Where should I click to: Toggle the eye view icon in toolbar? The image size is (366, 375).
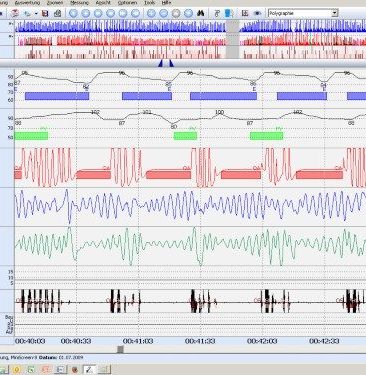coord(257,13)
